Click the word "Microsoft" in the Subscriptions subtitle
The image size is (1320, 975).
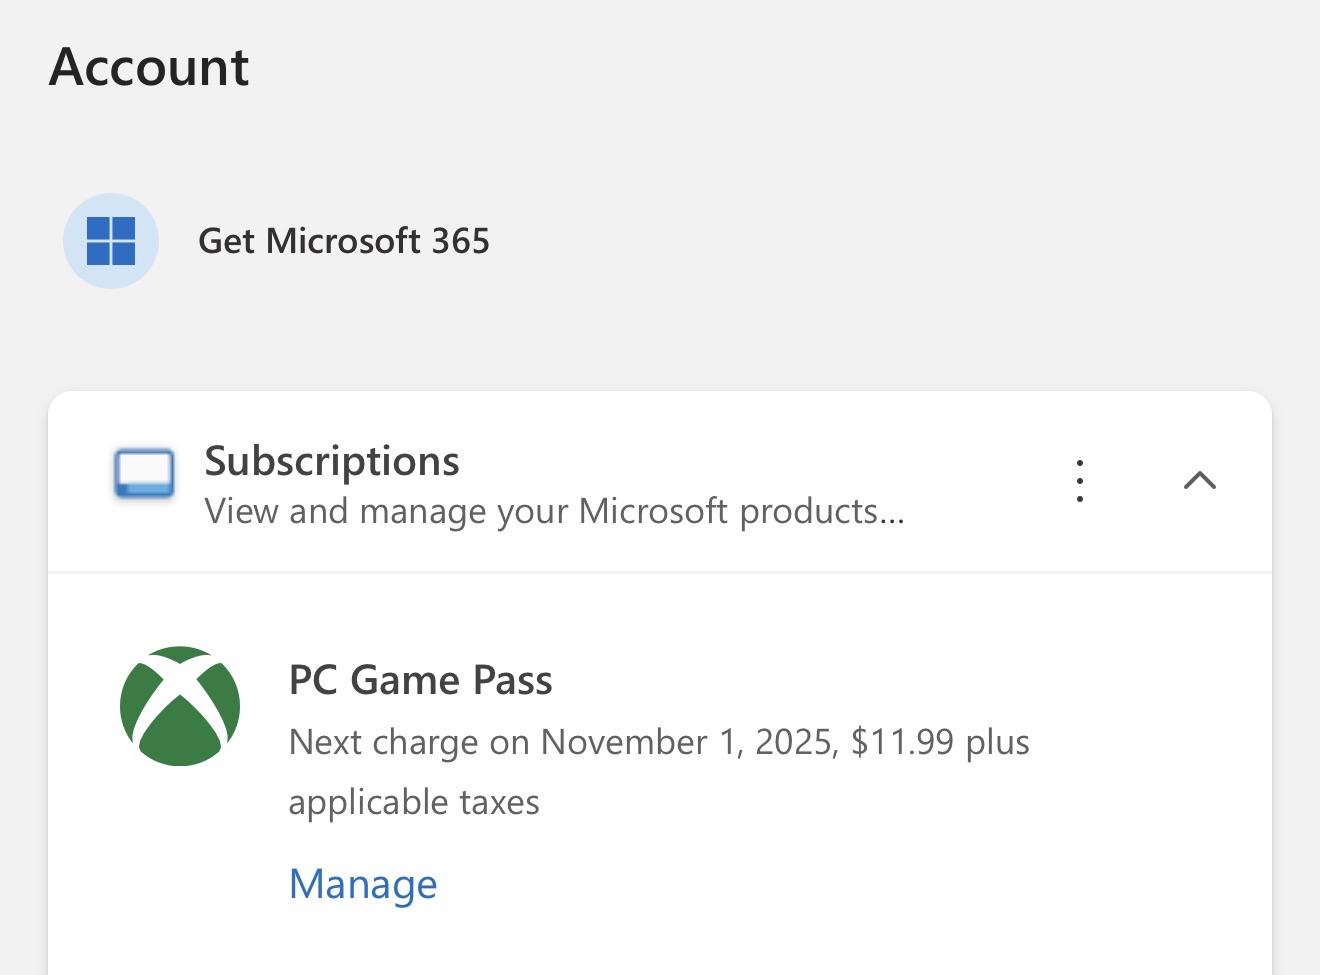(x=653, y=511)
